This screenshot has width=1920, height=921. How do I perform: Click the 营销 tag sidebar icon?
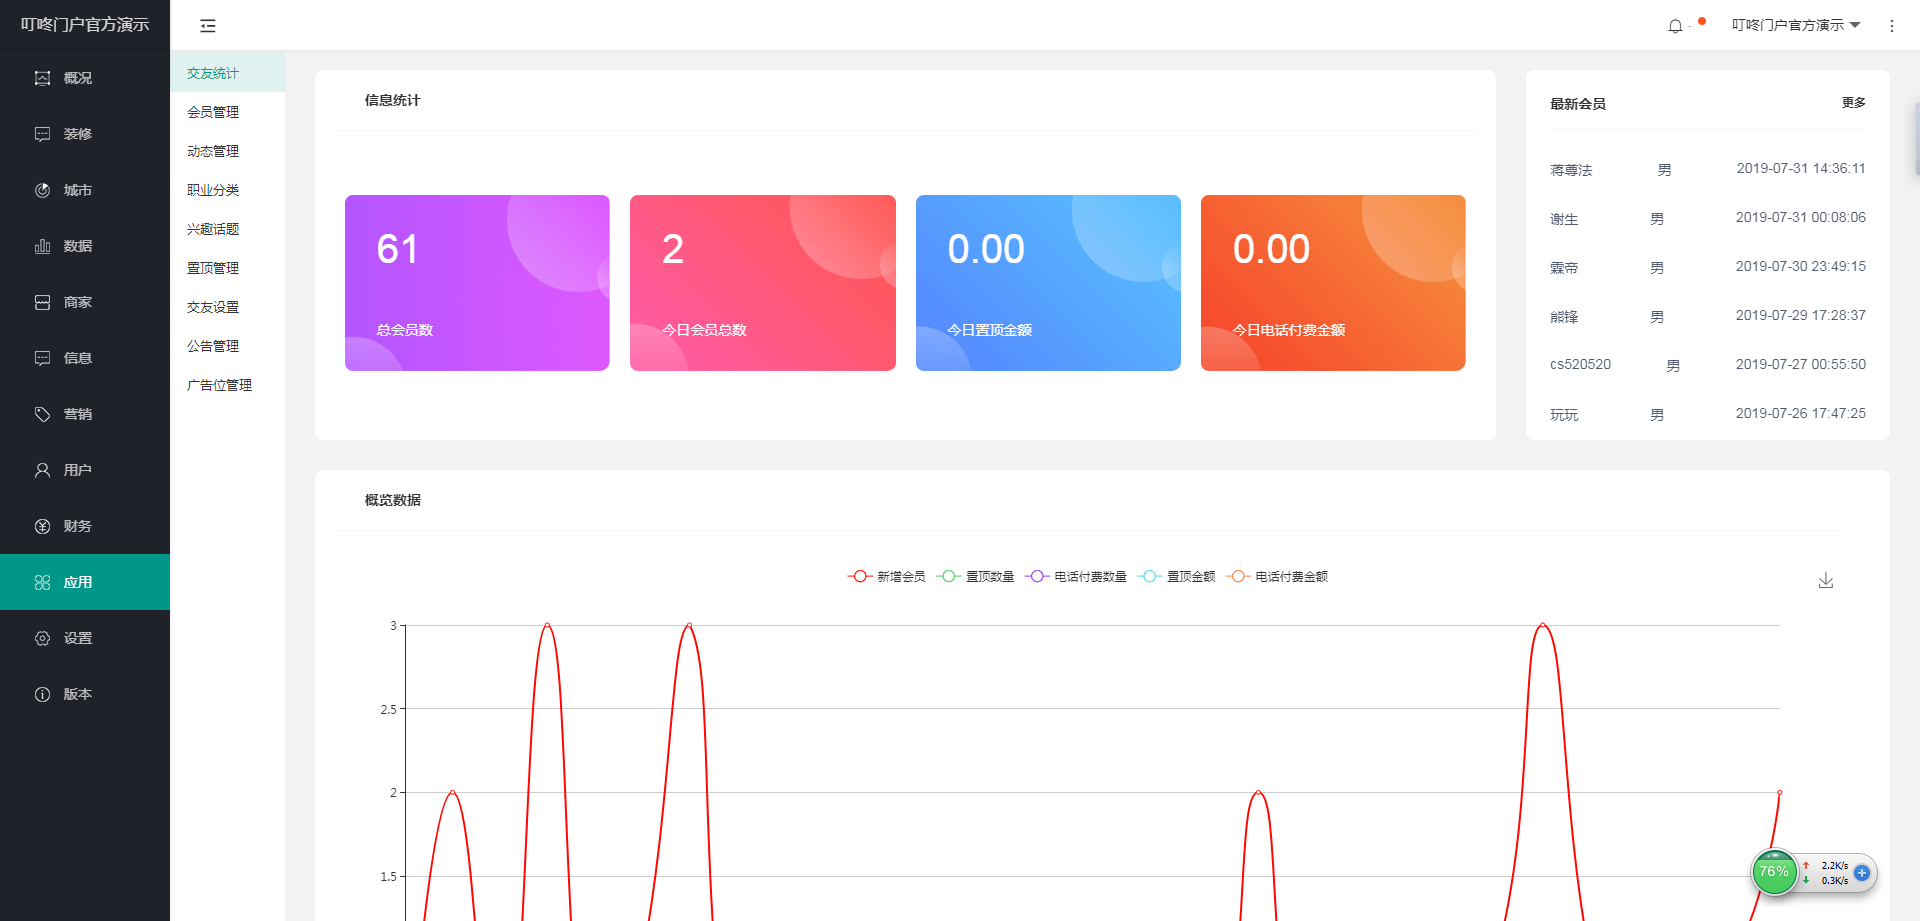tap(42, 414)
